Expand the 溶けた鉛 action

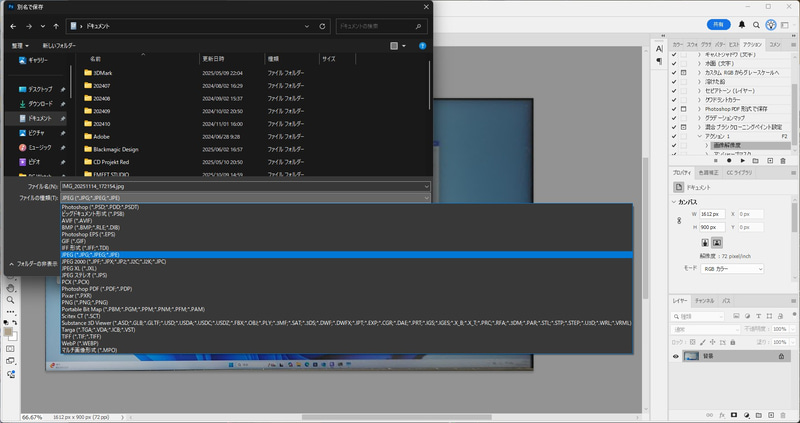point(699,82)
